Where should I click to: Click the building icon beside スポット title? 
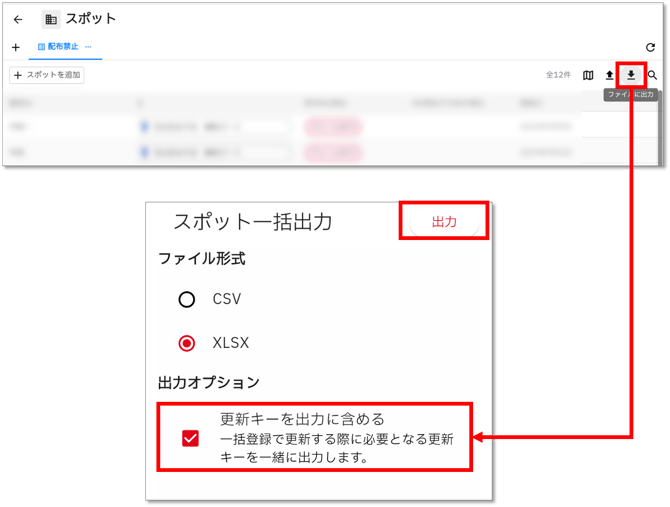coord(51,19)
